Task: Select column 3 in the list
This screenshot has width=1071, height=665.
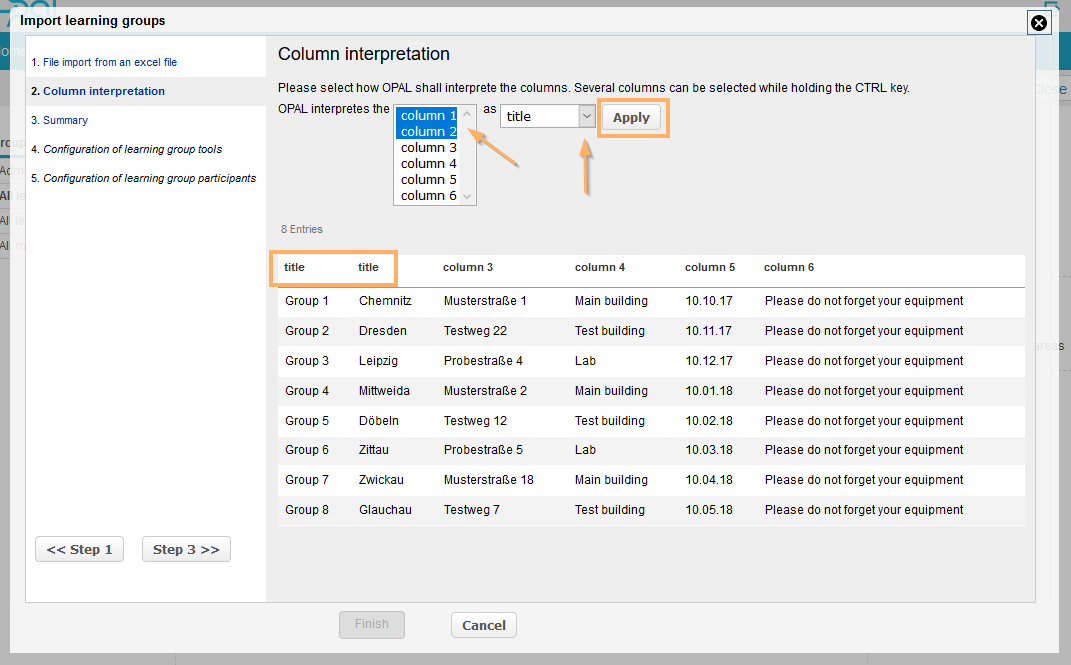Action: 428,148
